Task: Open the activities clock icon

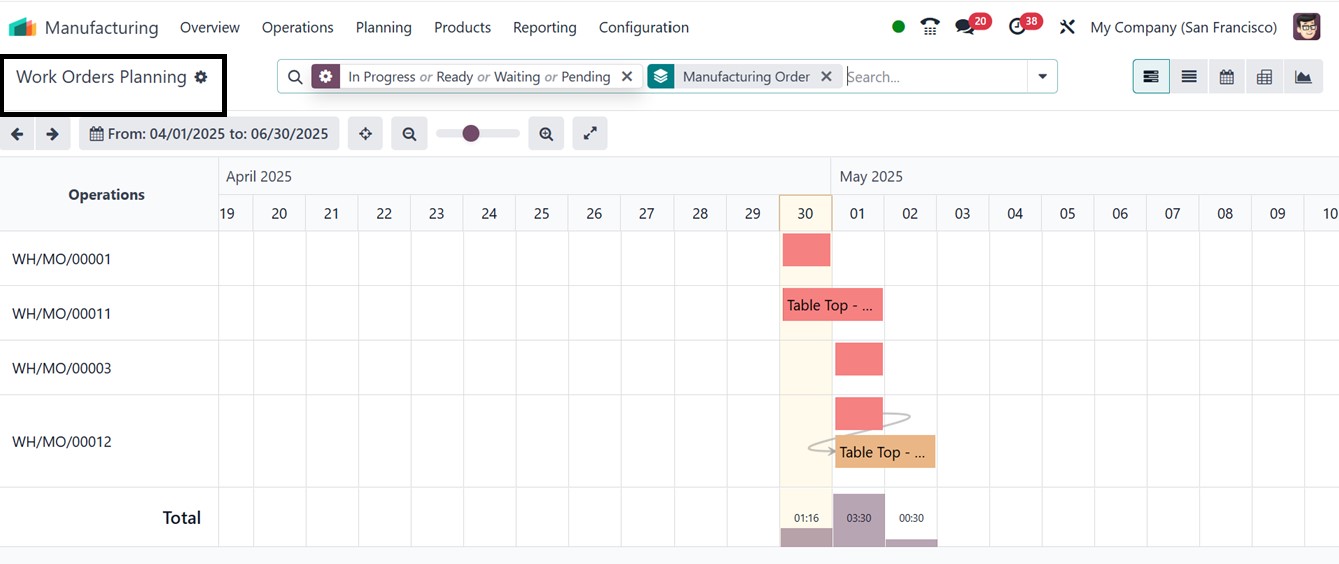Action: tap(1018, 27)
